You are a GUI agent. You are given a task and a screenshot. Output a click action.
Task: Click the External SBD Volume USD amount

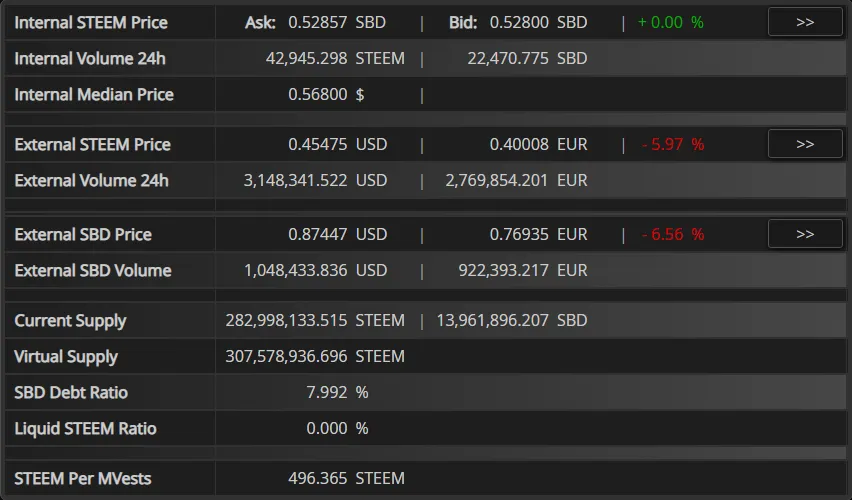(296, 270)
